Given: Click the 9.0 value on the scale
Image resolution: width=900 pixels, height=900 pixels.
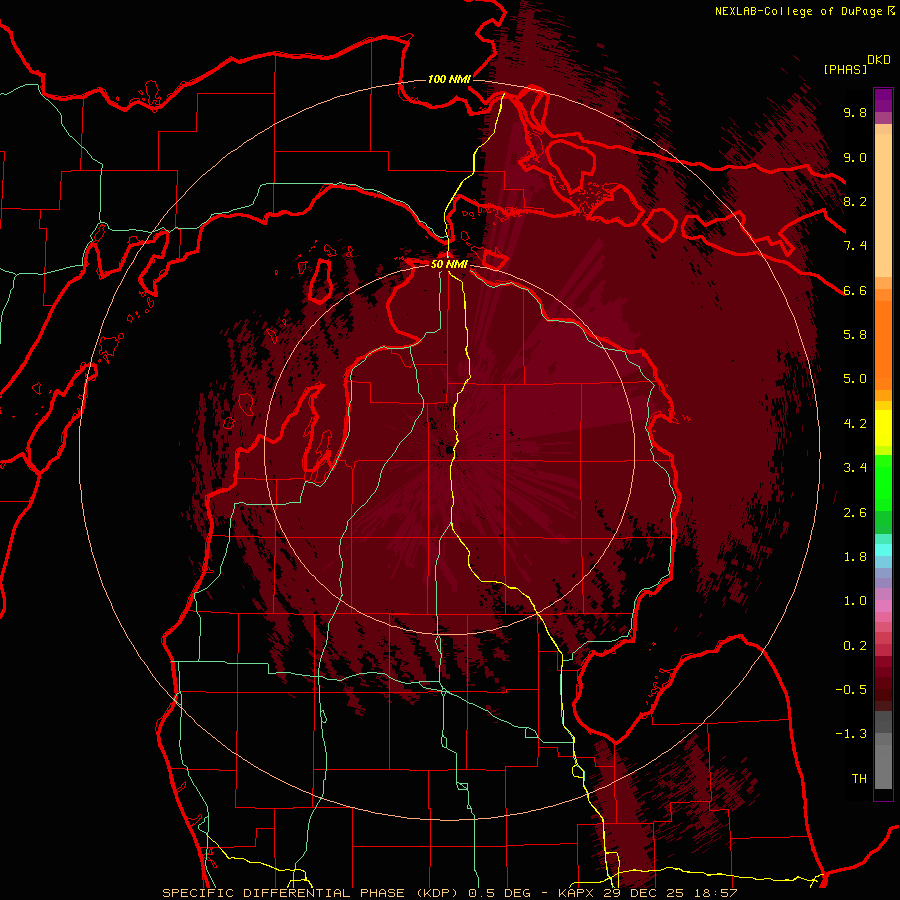Looking at the screenshot, I should click(855, 157).
